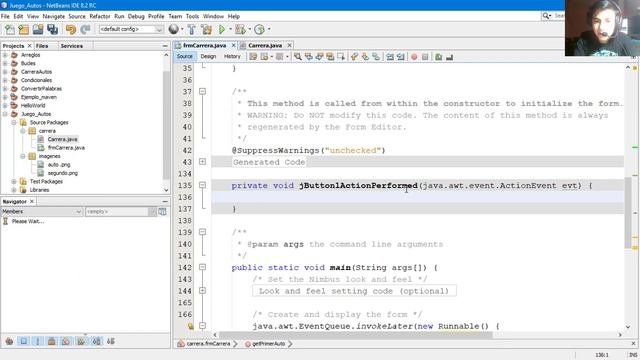
Task: Select frmCarrera.java in project tree
Action: (x=66, y=148)
